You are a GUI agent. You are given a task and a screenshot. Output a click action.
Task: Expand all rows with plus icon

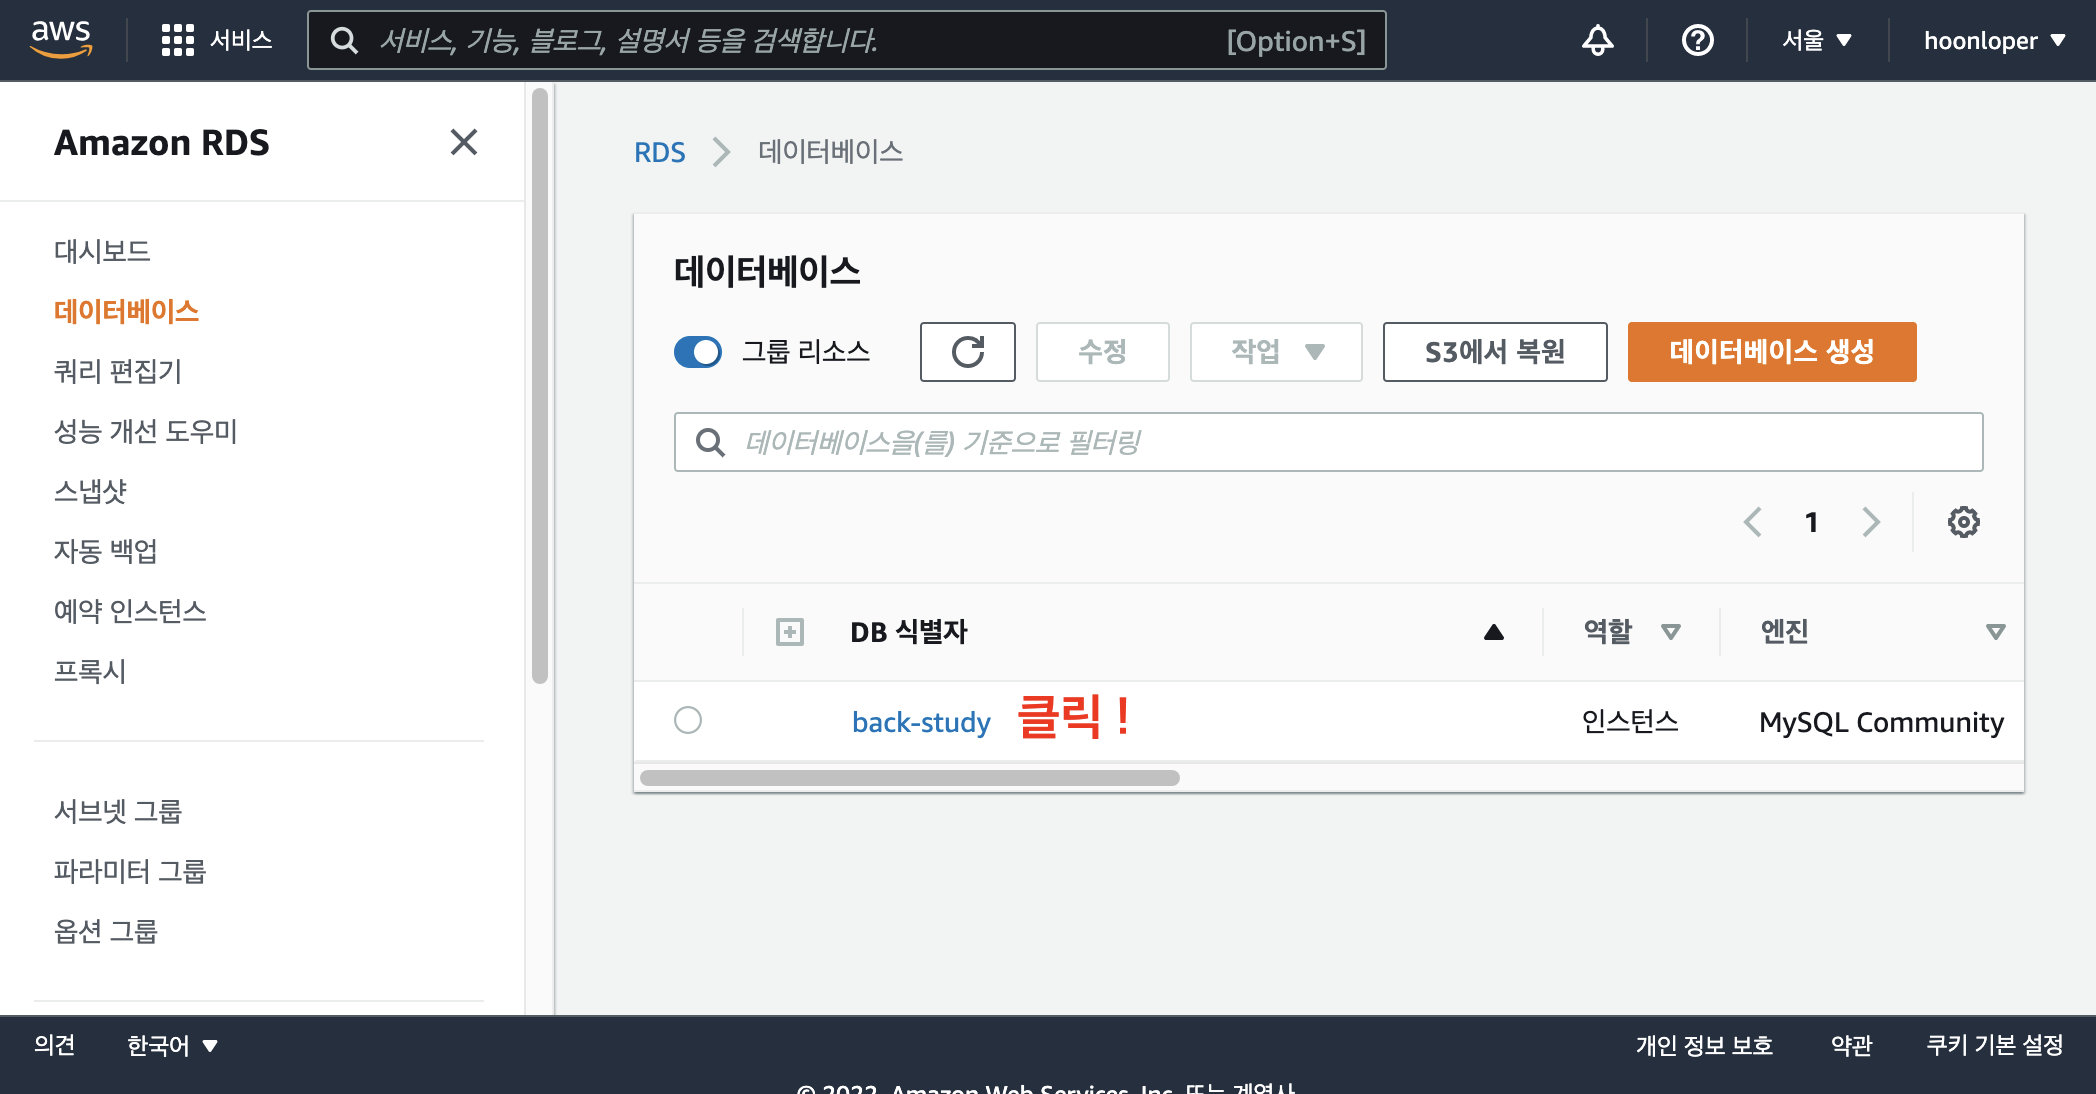pyautogui.click(x=790, y=632)
